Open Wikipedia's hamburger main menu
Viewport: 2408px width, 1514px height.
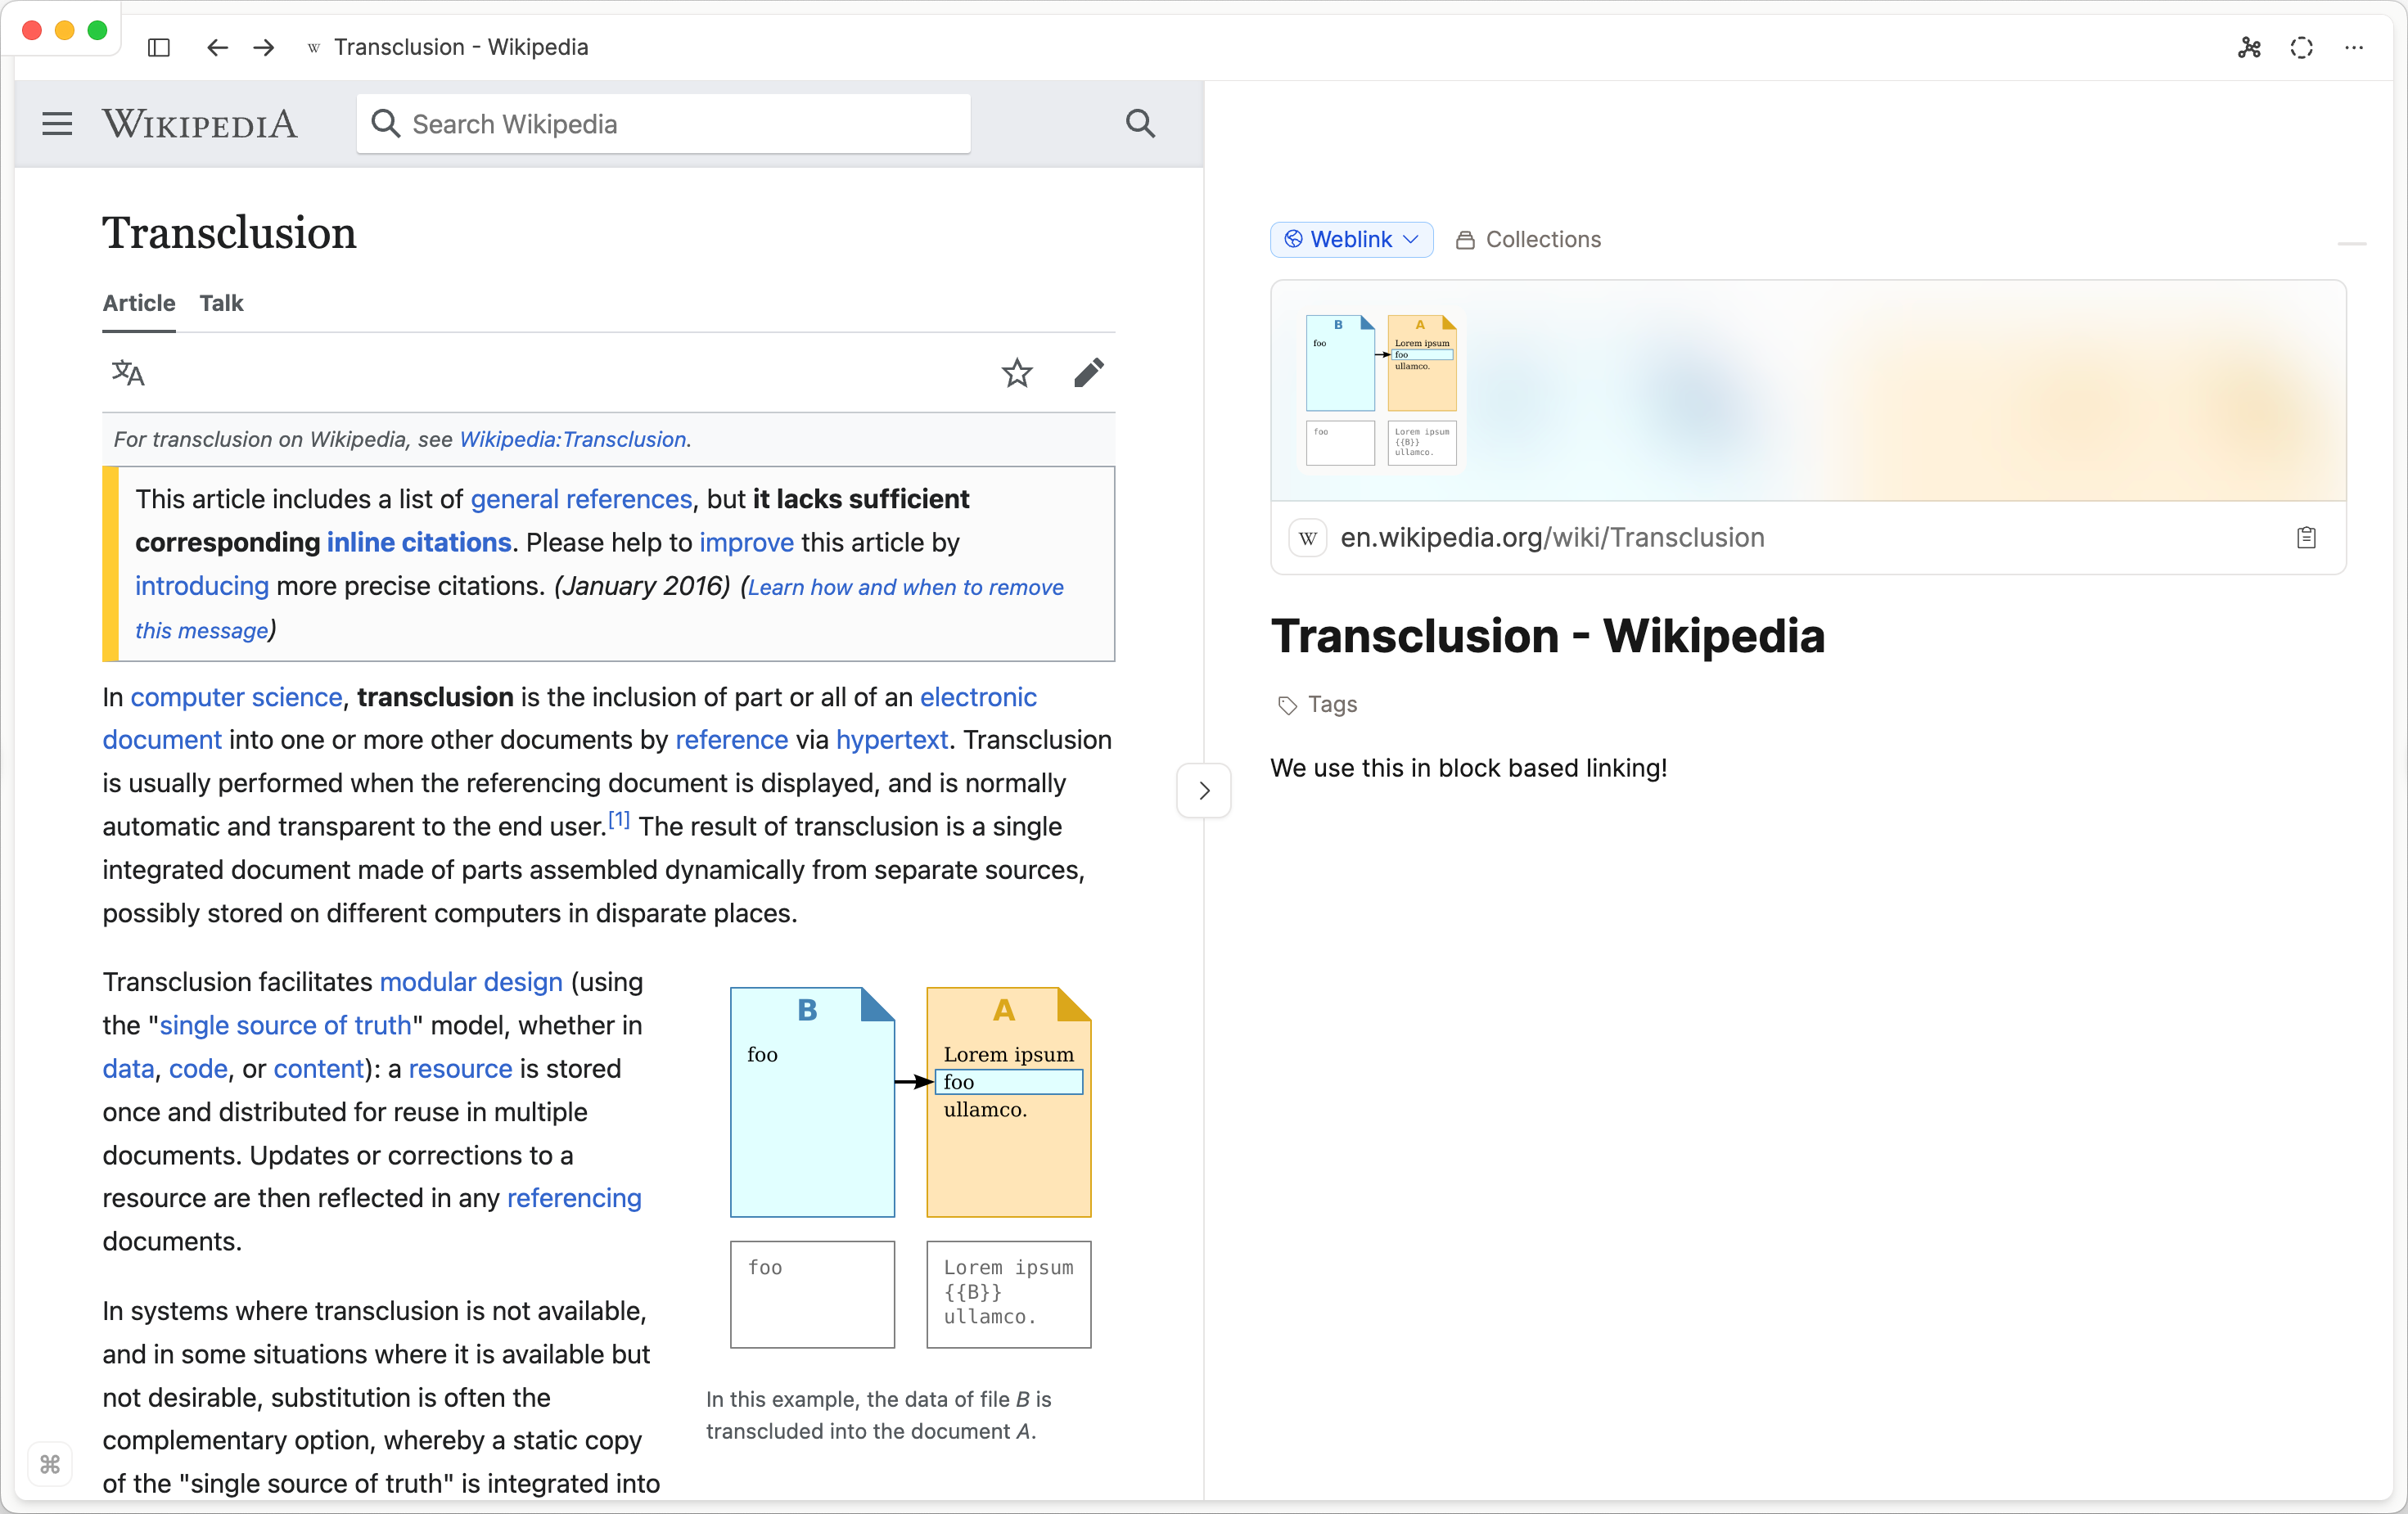point(56,123)
